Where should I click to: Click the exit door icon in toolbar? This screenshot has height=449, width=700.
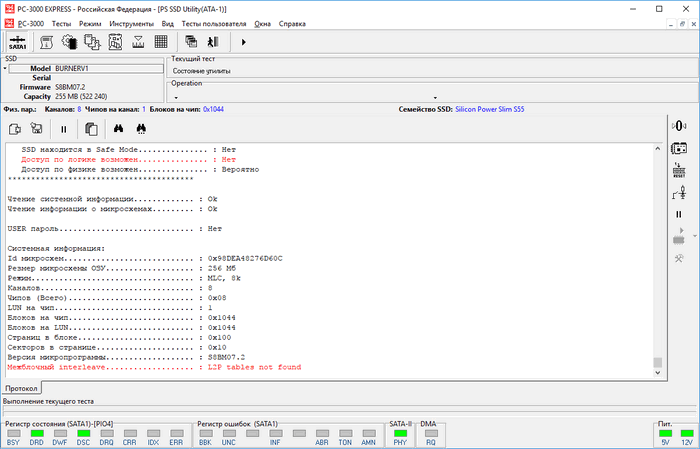[x=213, y=42]
